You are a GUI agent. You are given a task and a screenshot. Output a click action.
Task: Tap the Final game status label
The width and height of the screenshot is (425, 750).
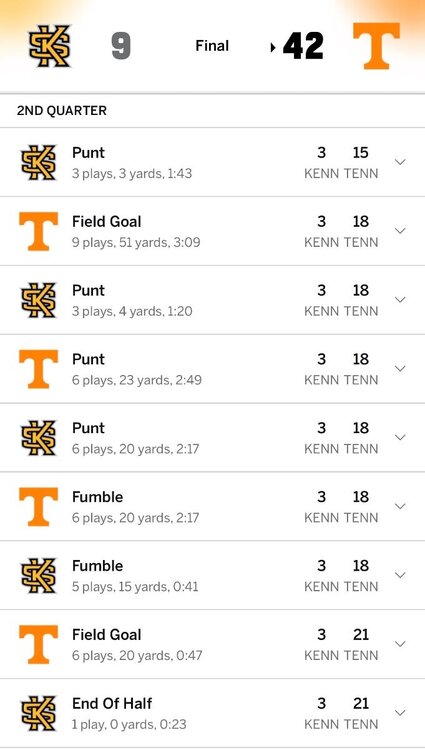coord(212,46)
